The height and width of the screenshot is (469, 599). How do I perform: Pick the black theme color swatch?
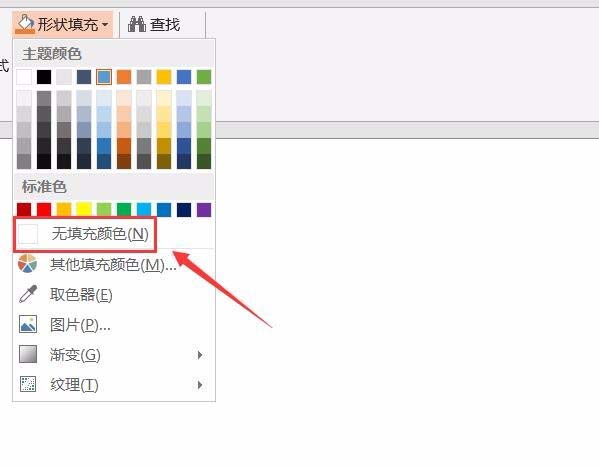44,77
